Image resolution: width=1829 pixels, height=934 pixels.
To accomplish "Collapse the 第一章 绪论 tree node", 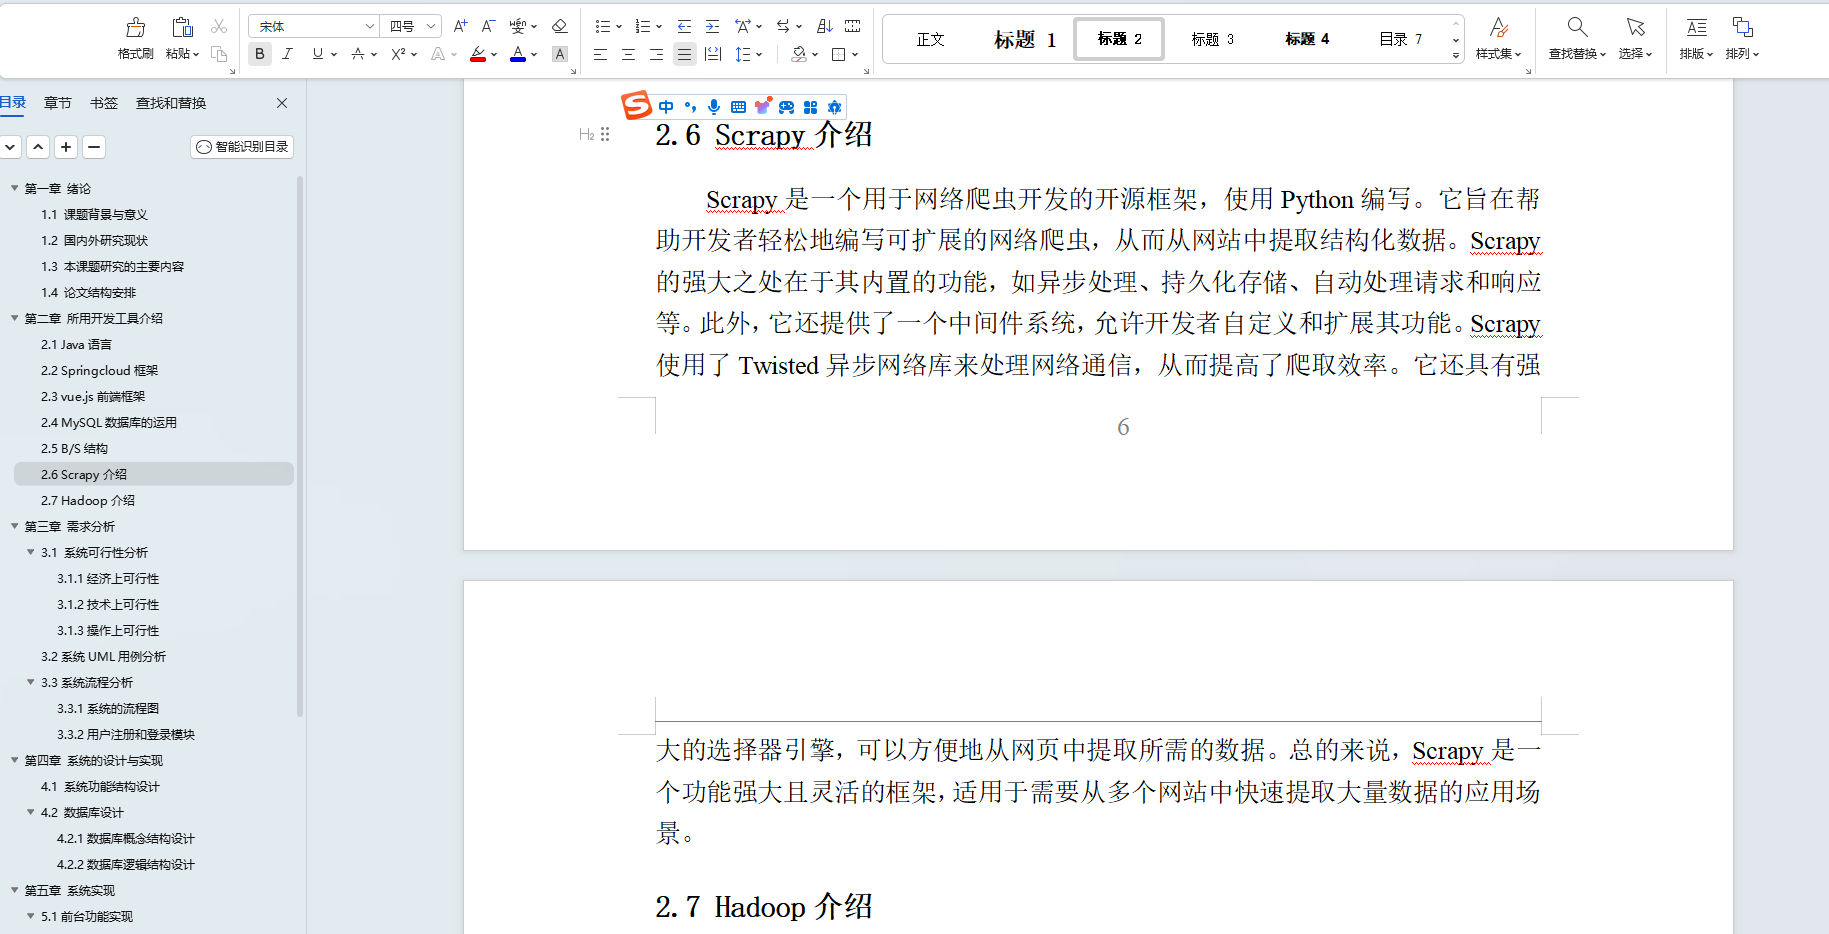I will (15, 188).
